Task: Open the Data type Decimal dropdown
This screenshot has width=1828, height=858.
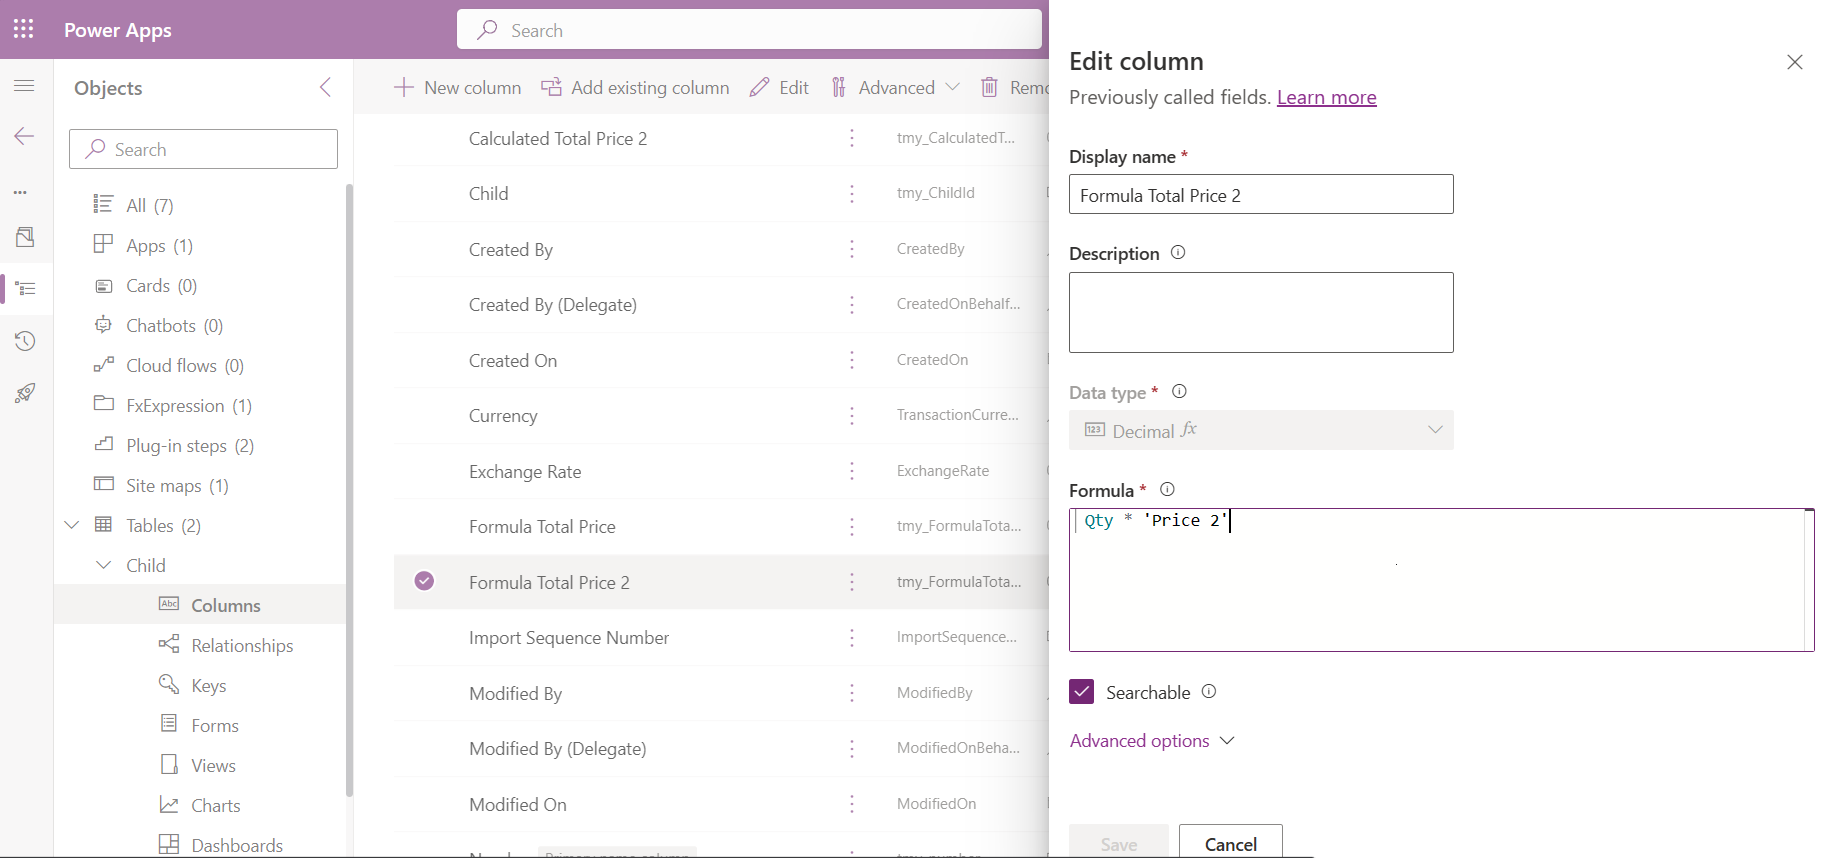Action: click(1261, 430)
